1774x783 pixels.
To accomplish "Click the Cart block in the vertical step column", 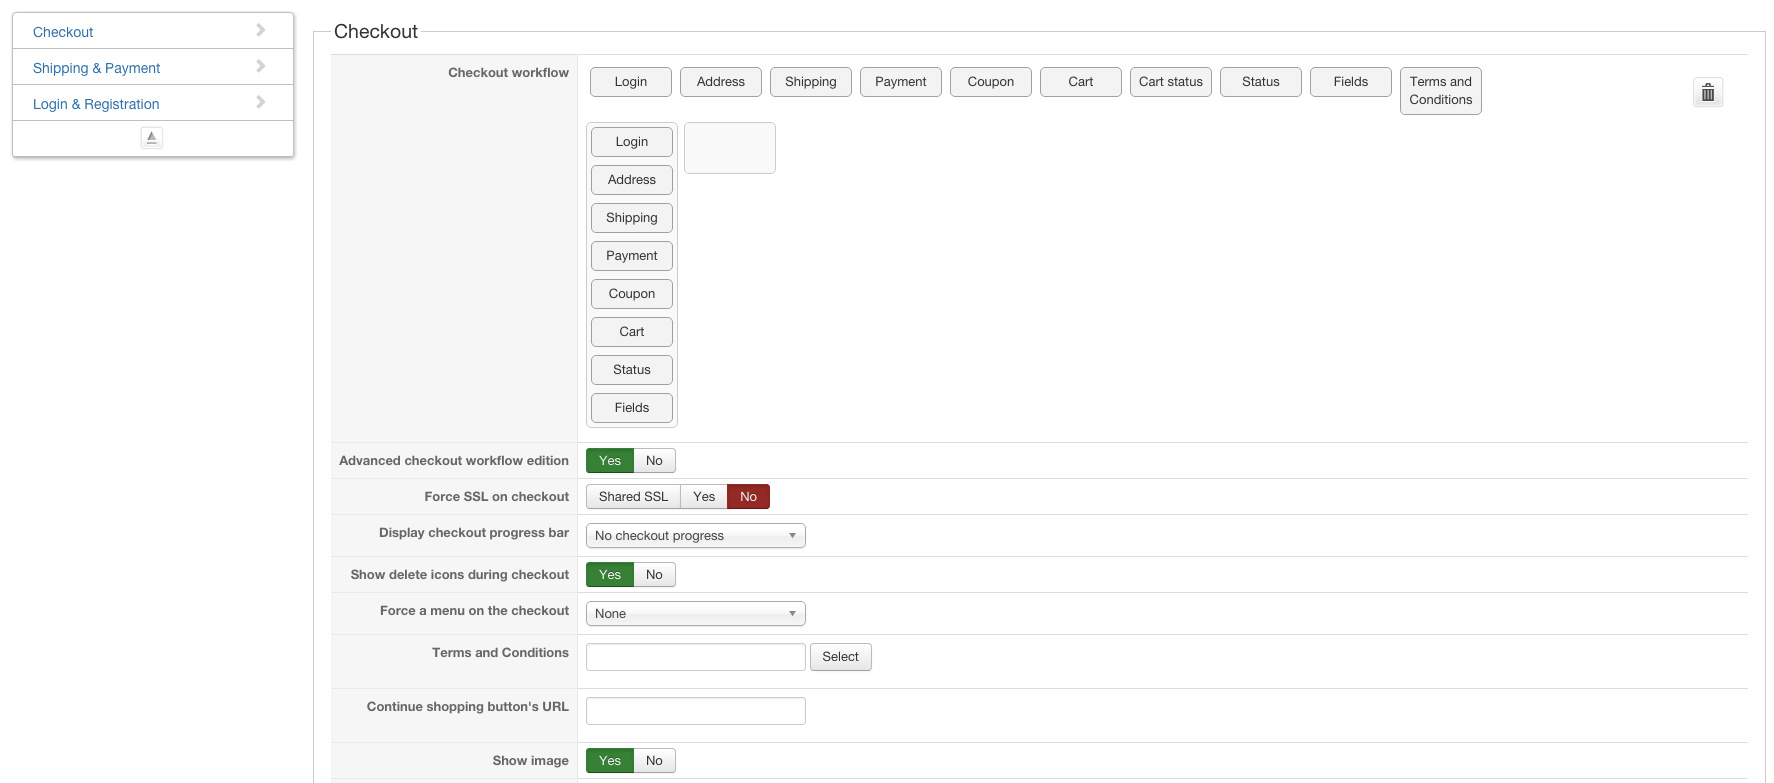I will point(632,332).
